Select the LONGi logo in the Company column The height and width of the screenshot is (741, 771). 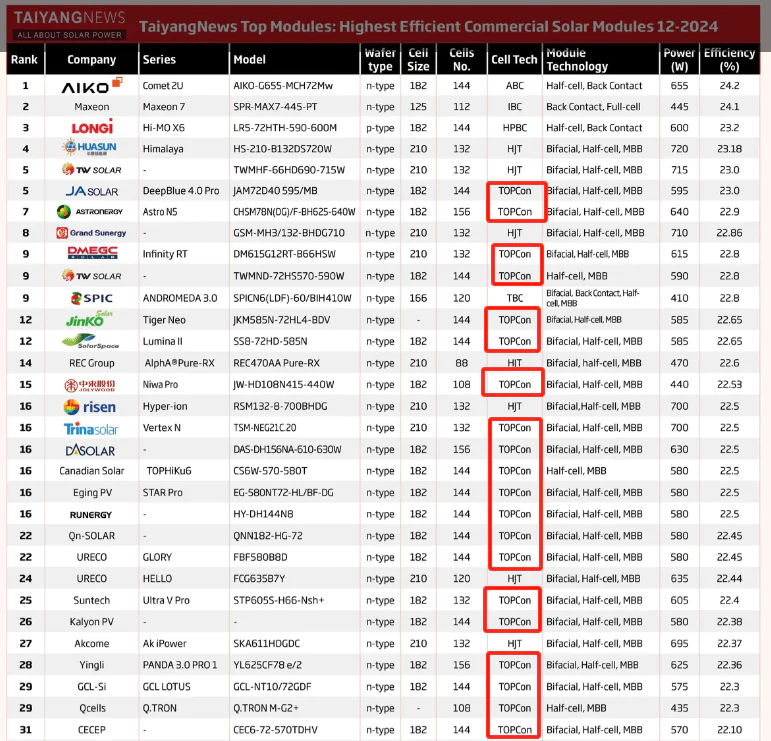click(92, 127)
